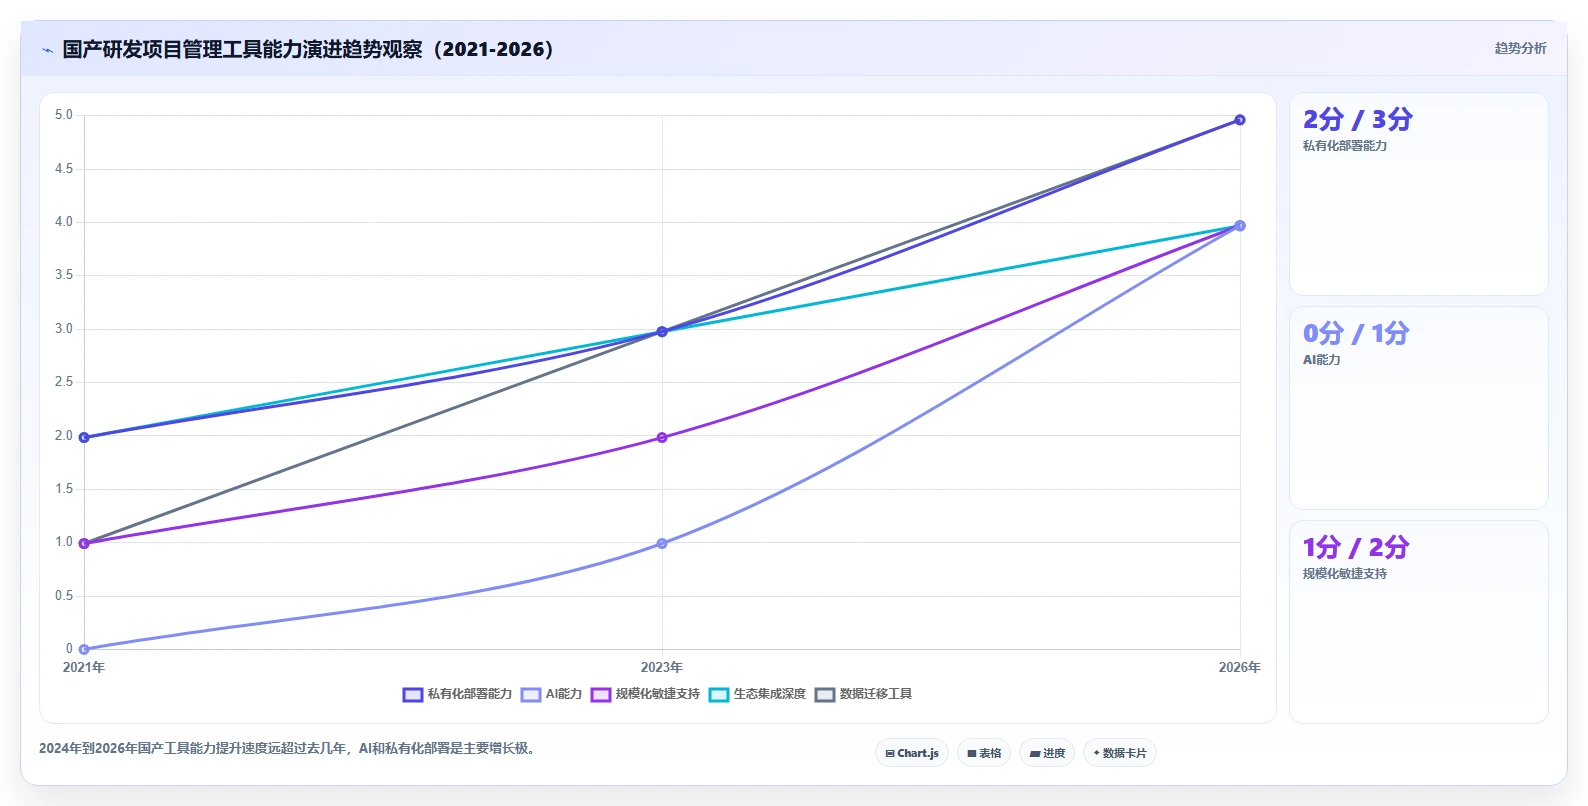Click the footer summary sentence about 2024年到2026年
The width and height of the screenshot is (1588, 806).
pos(290,748)
